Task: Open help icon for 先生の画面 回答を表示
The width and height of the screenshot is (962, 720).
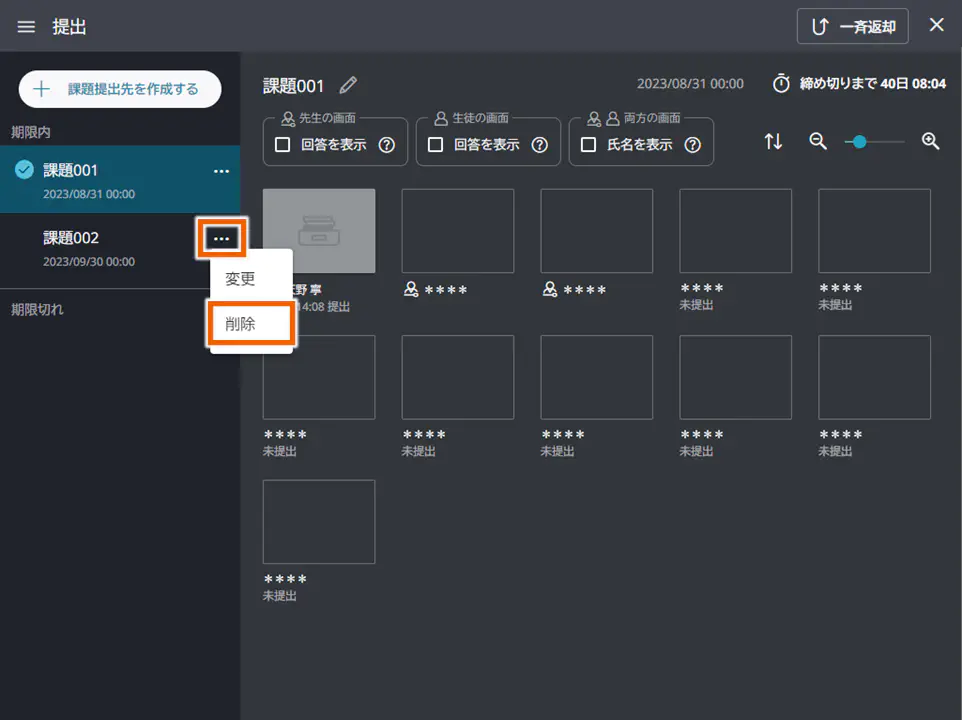Action: tap(387, 145)
